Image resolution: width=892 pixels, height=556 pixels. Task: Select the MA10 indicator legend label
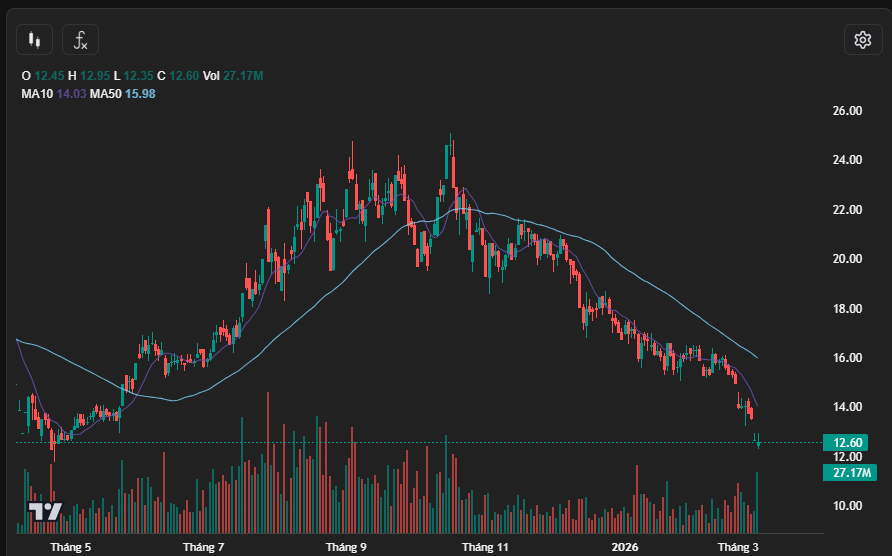click(x=37, y=94)
